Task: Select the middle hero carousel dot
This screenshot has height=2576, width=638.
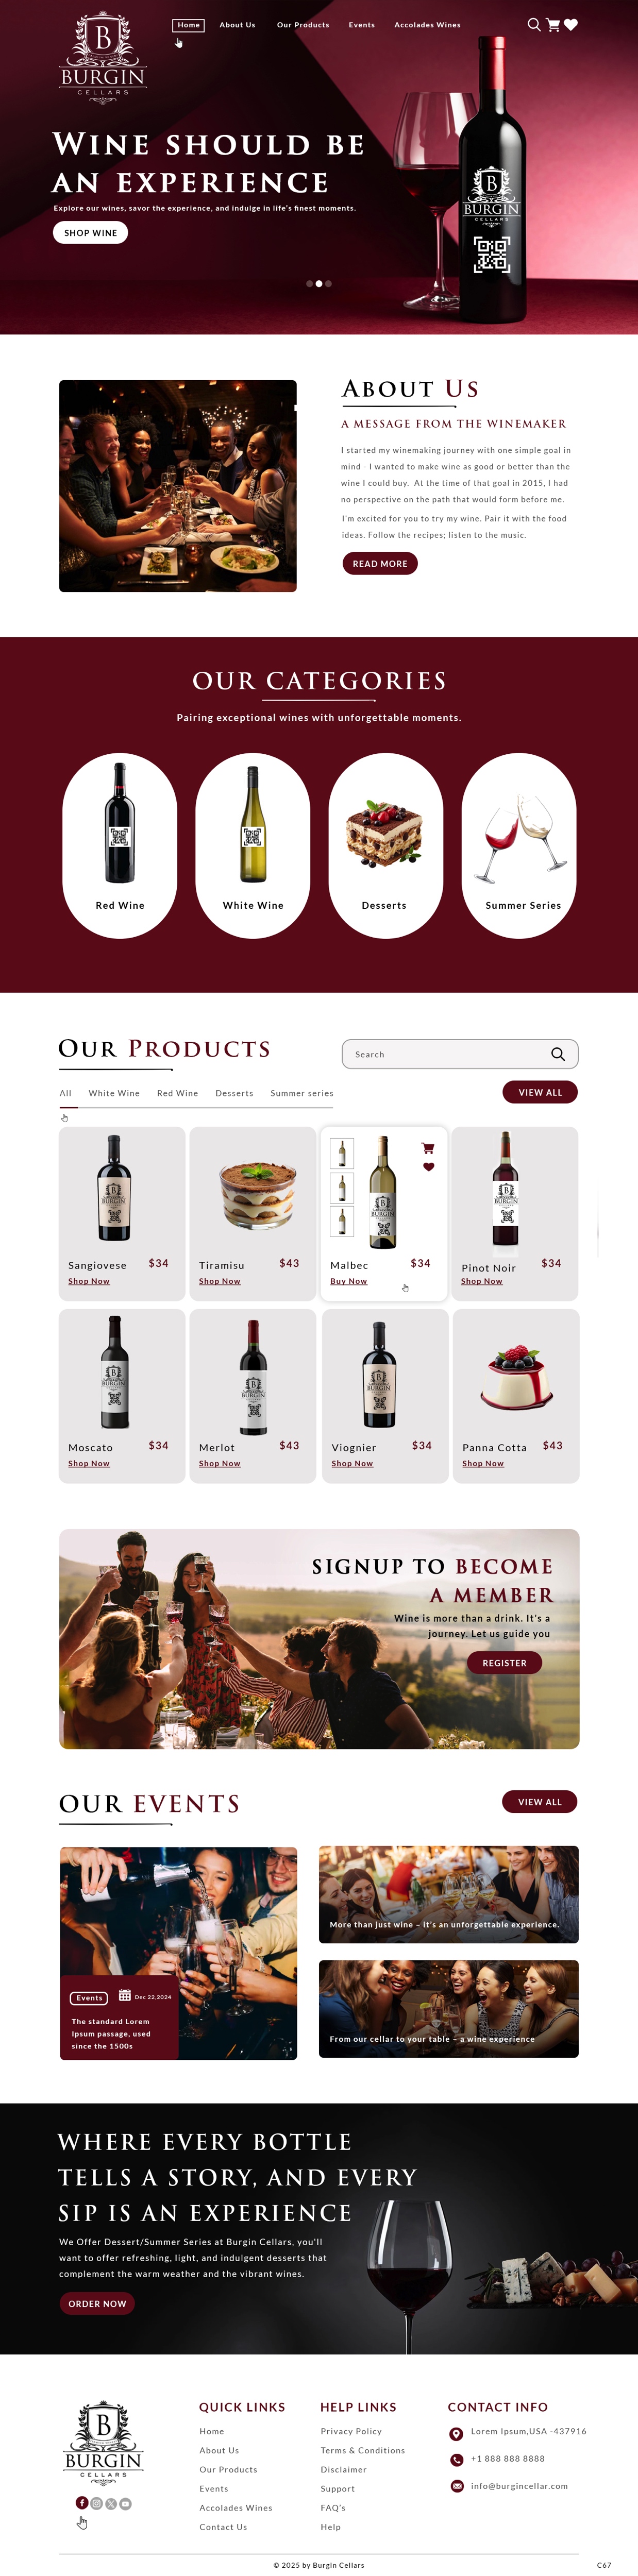Action: 319,284
